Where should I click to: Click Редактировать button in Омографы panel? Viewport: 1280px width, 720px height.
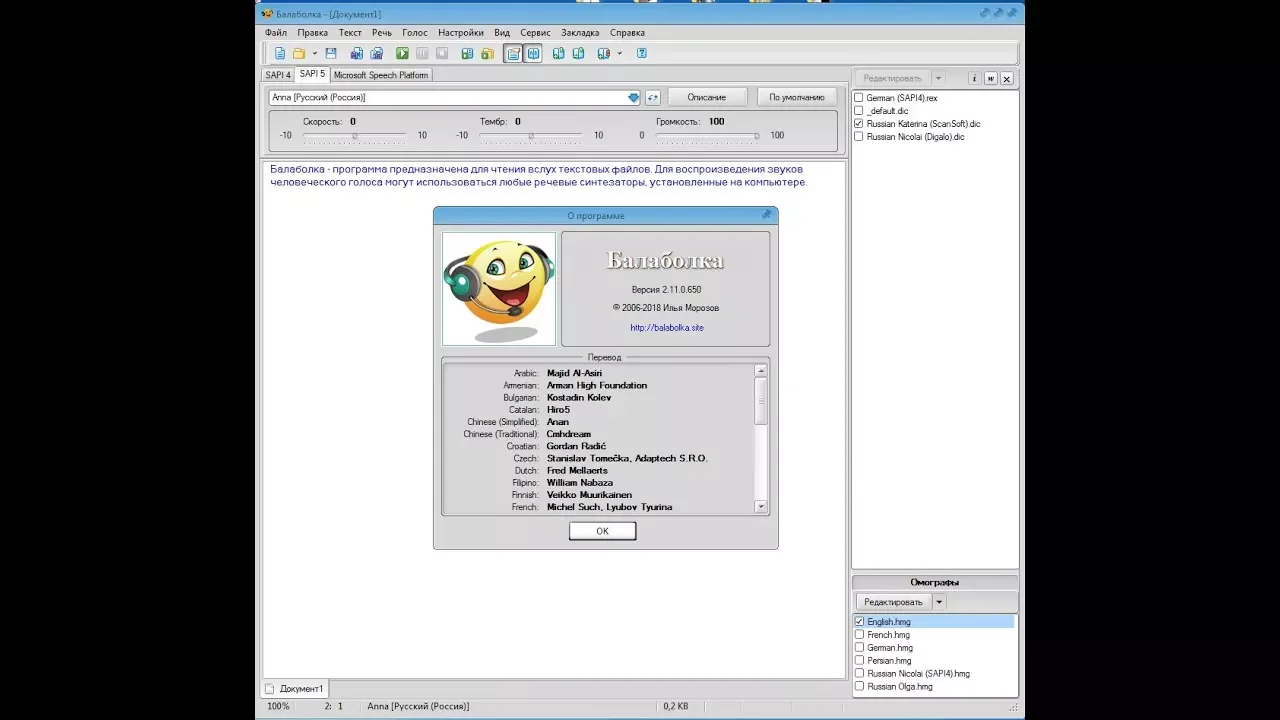(x=894, y=602)
